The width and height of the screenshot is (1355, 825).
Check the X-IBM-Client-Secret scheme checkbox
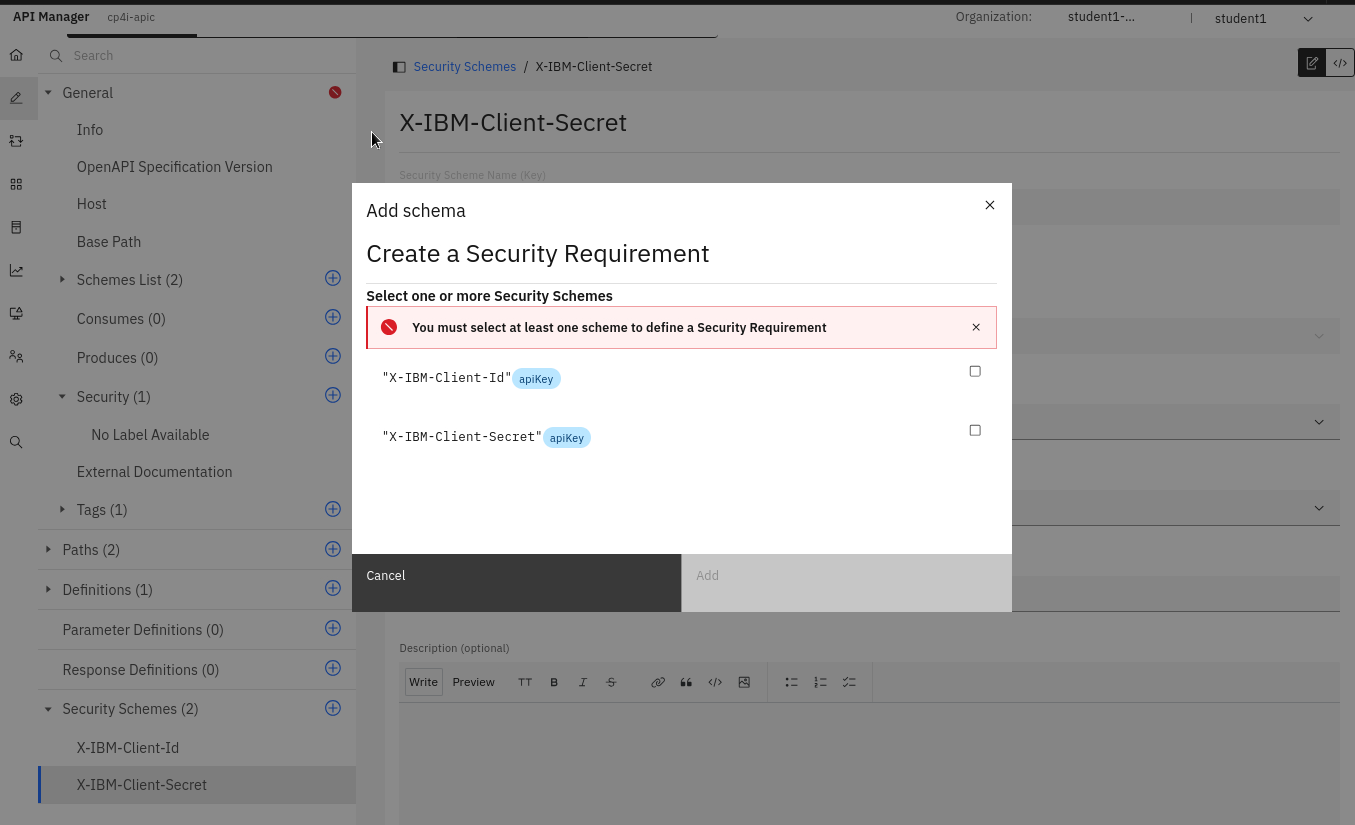[x=975, y=430]
